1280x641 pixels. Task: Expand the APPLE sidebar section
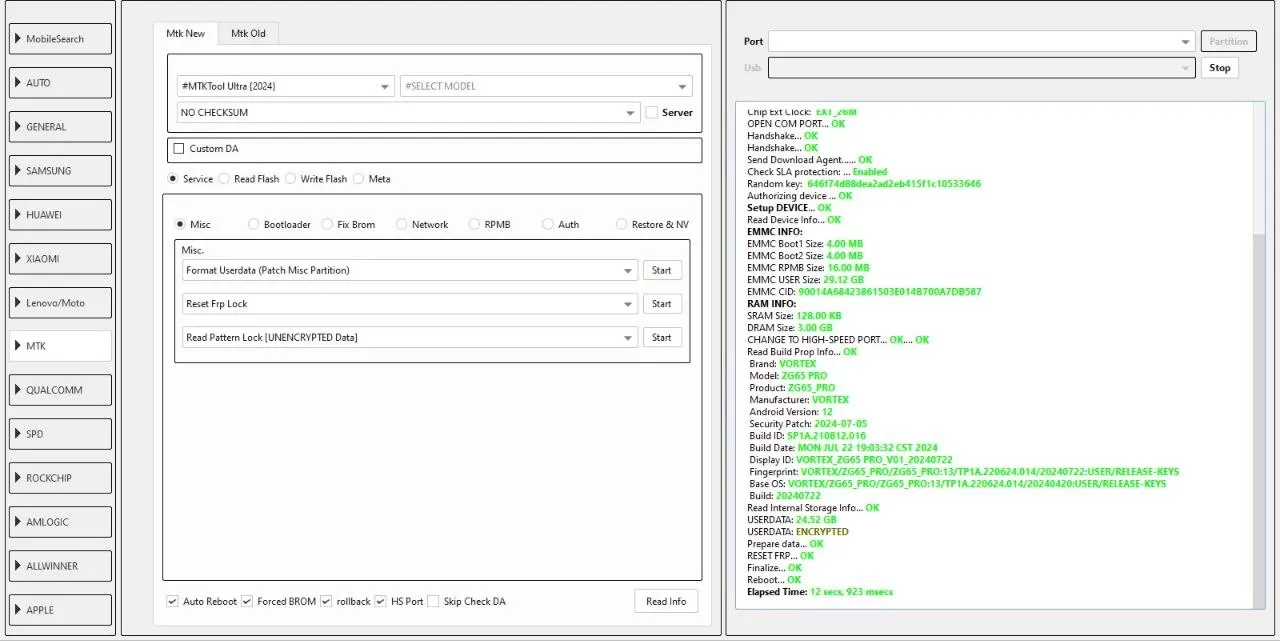point(60,610)
